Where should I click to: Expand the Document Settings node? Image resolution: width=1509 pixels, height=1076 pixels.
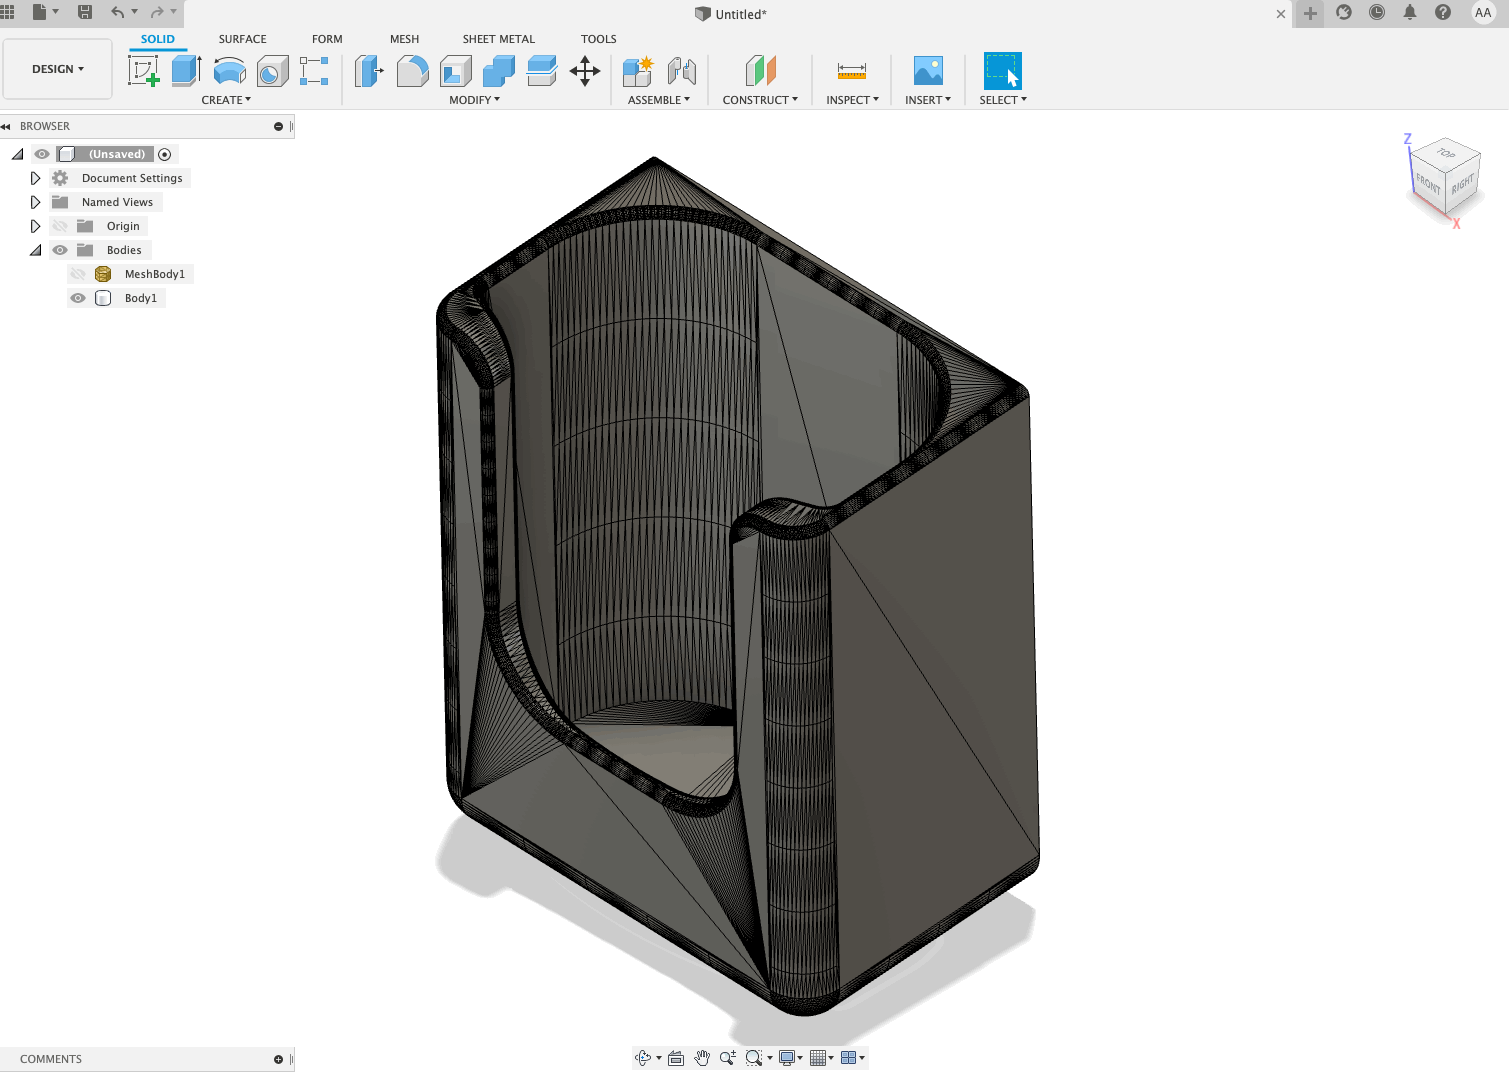coord(35,178)
